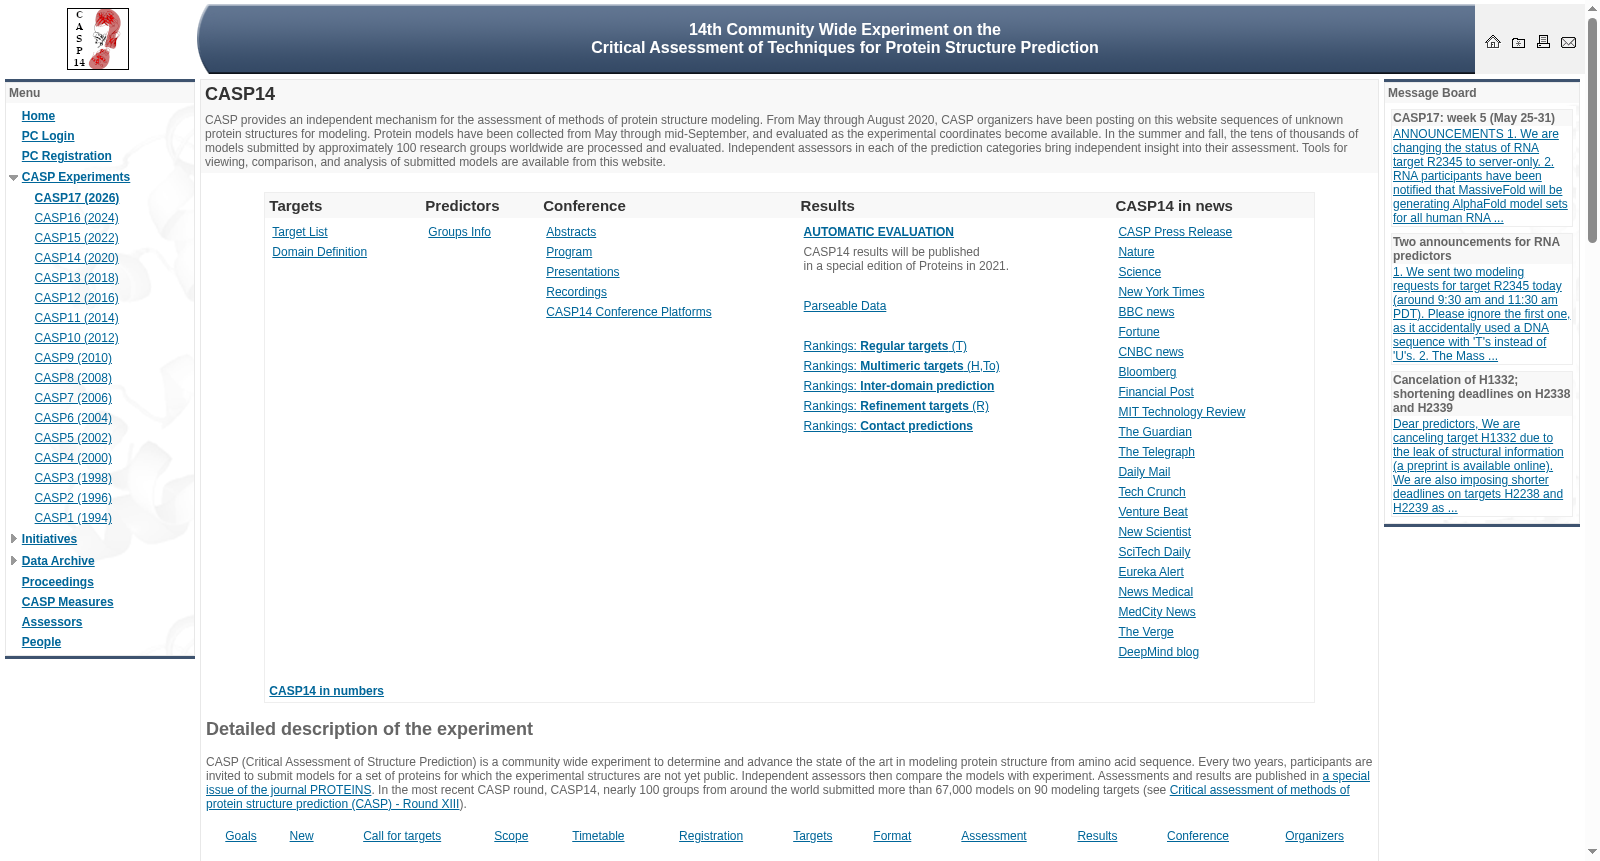View Groups Info under Predictors
The image size is (1600, 861).
coord(459,232)
